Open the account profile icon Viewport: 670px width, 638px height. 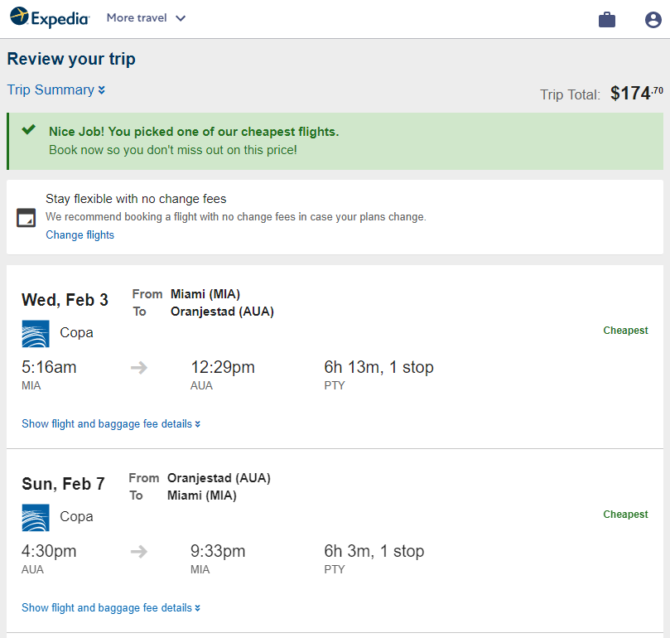click(653, 20)
